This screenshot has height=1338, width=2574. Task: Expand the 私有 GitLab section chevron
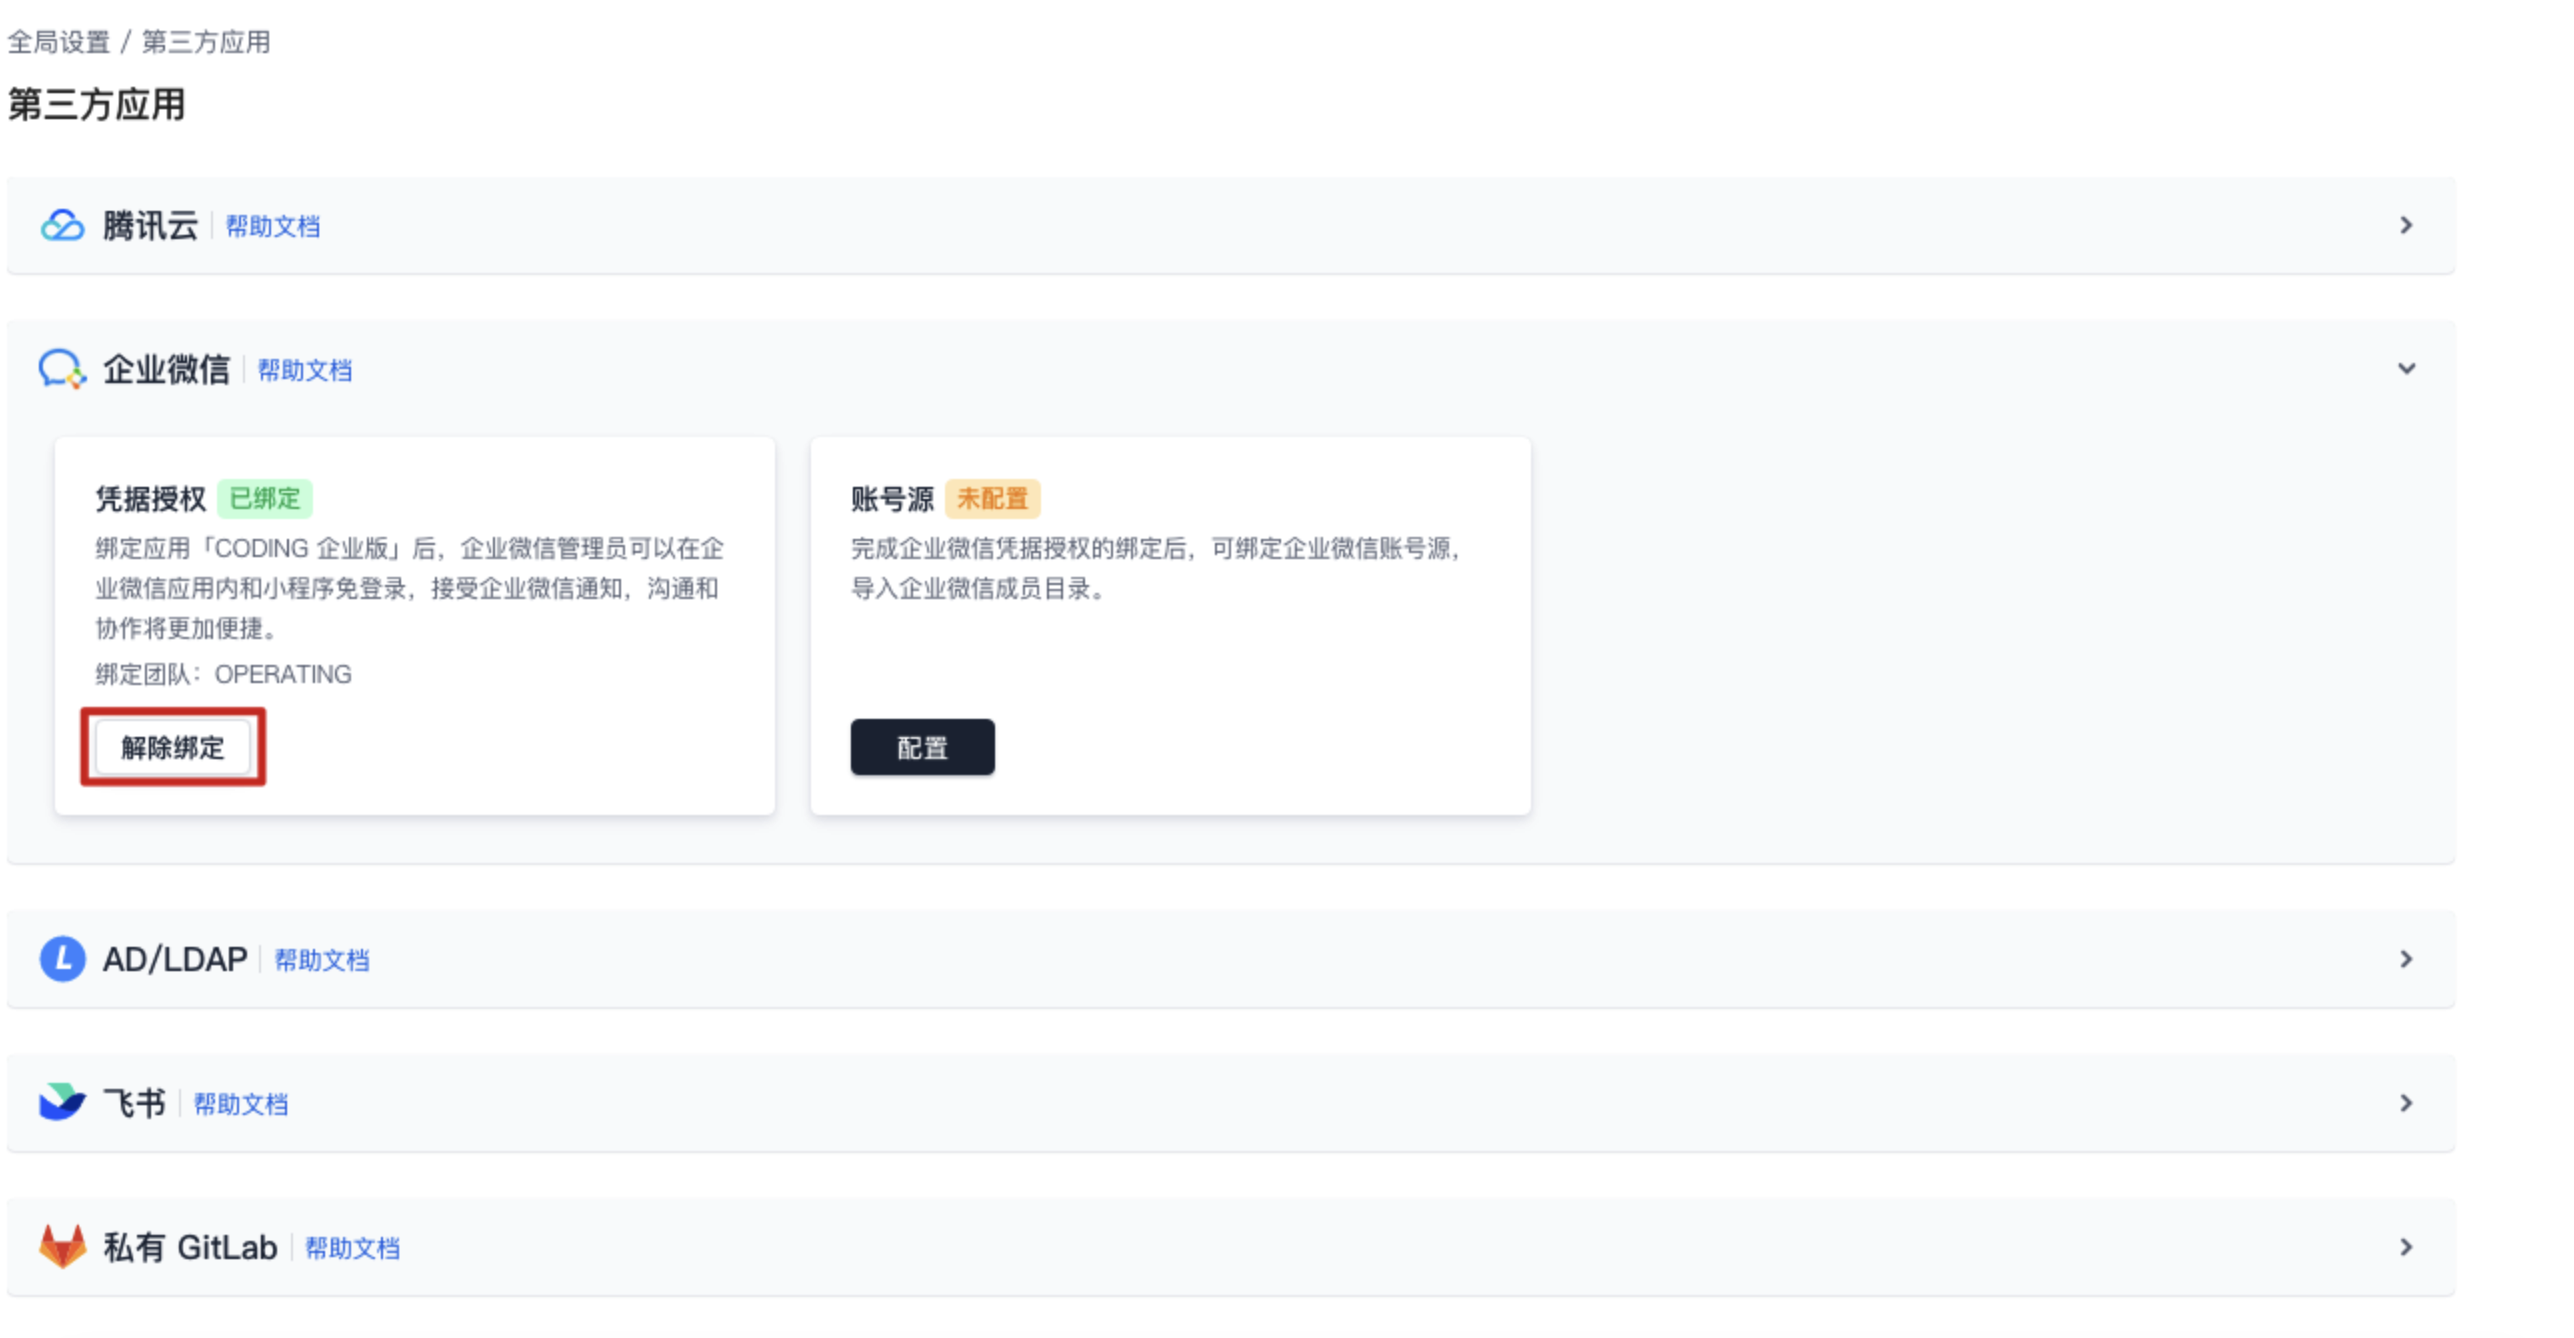point(2406,1247)
